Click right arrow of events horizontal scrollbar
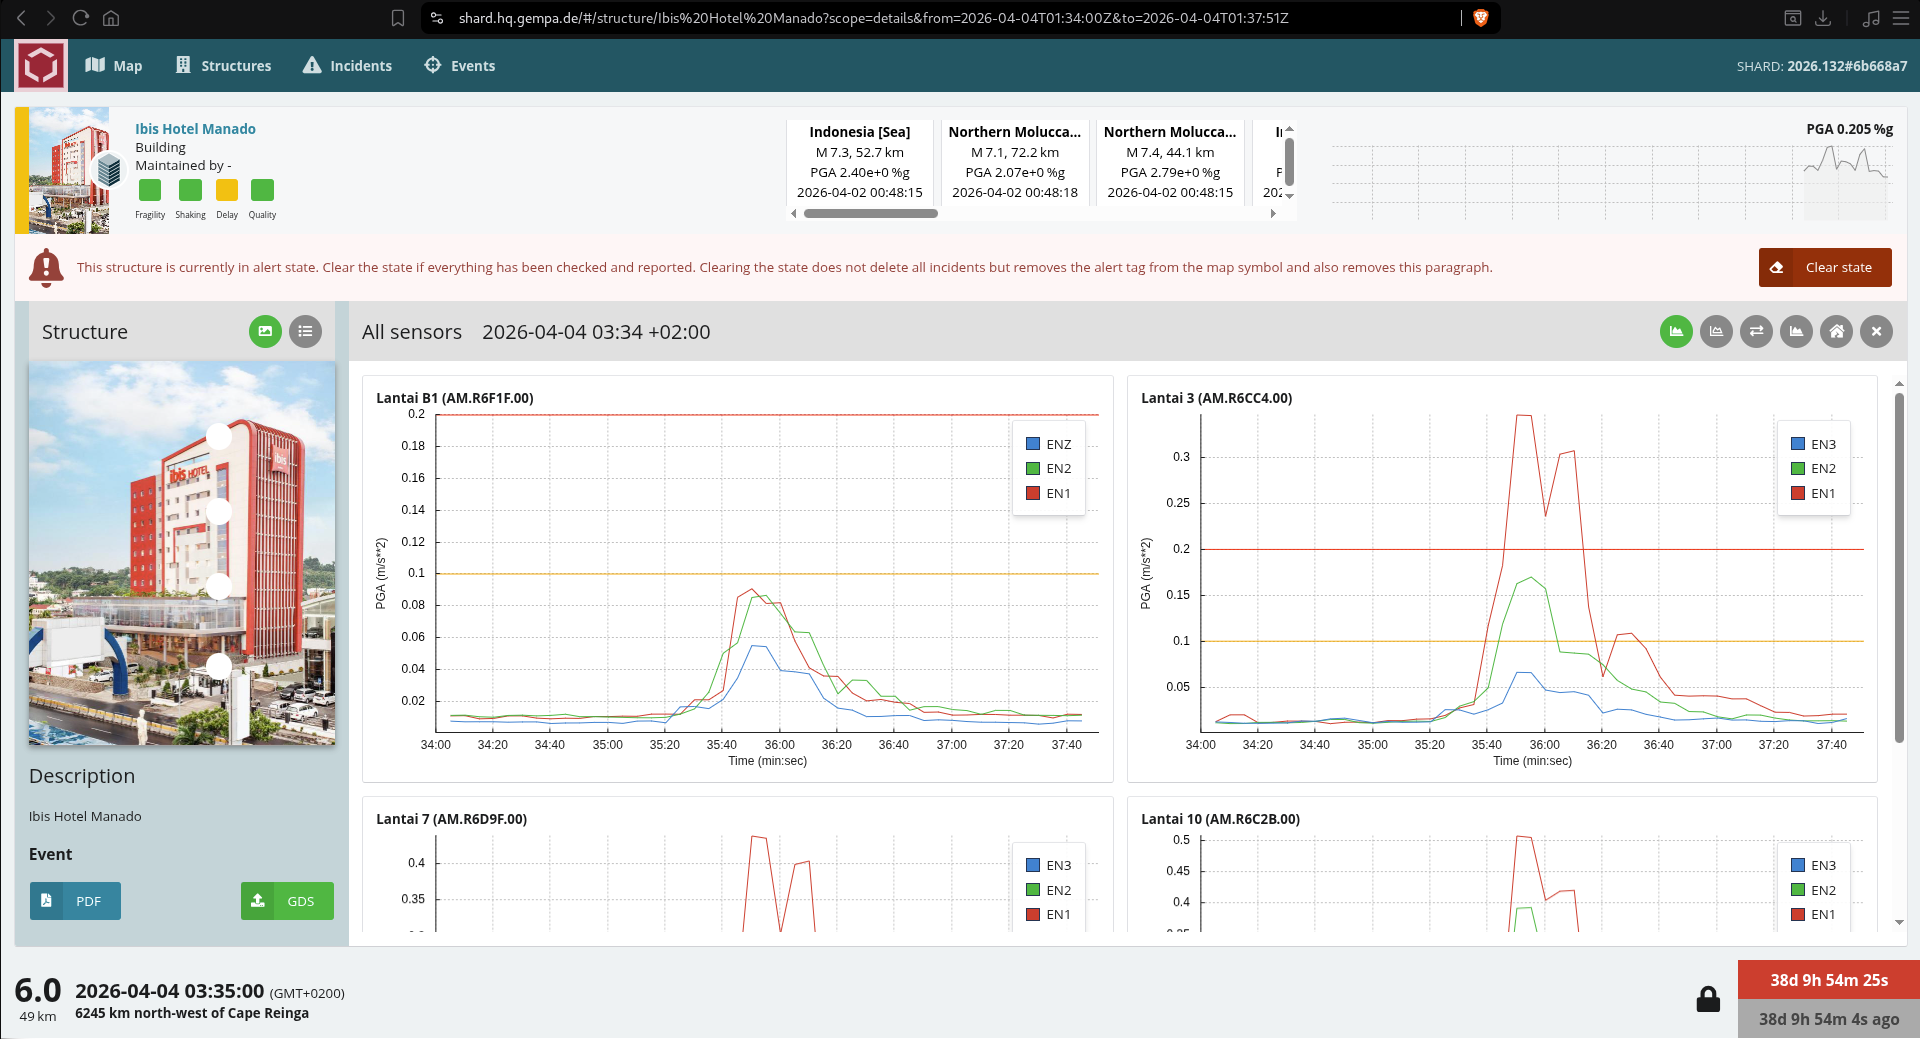This screenshot has height=1039, width=1920. pyautogui.click(x=1273, y=213)
